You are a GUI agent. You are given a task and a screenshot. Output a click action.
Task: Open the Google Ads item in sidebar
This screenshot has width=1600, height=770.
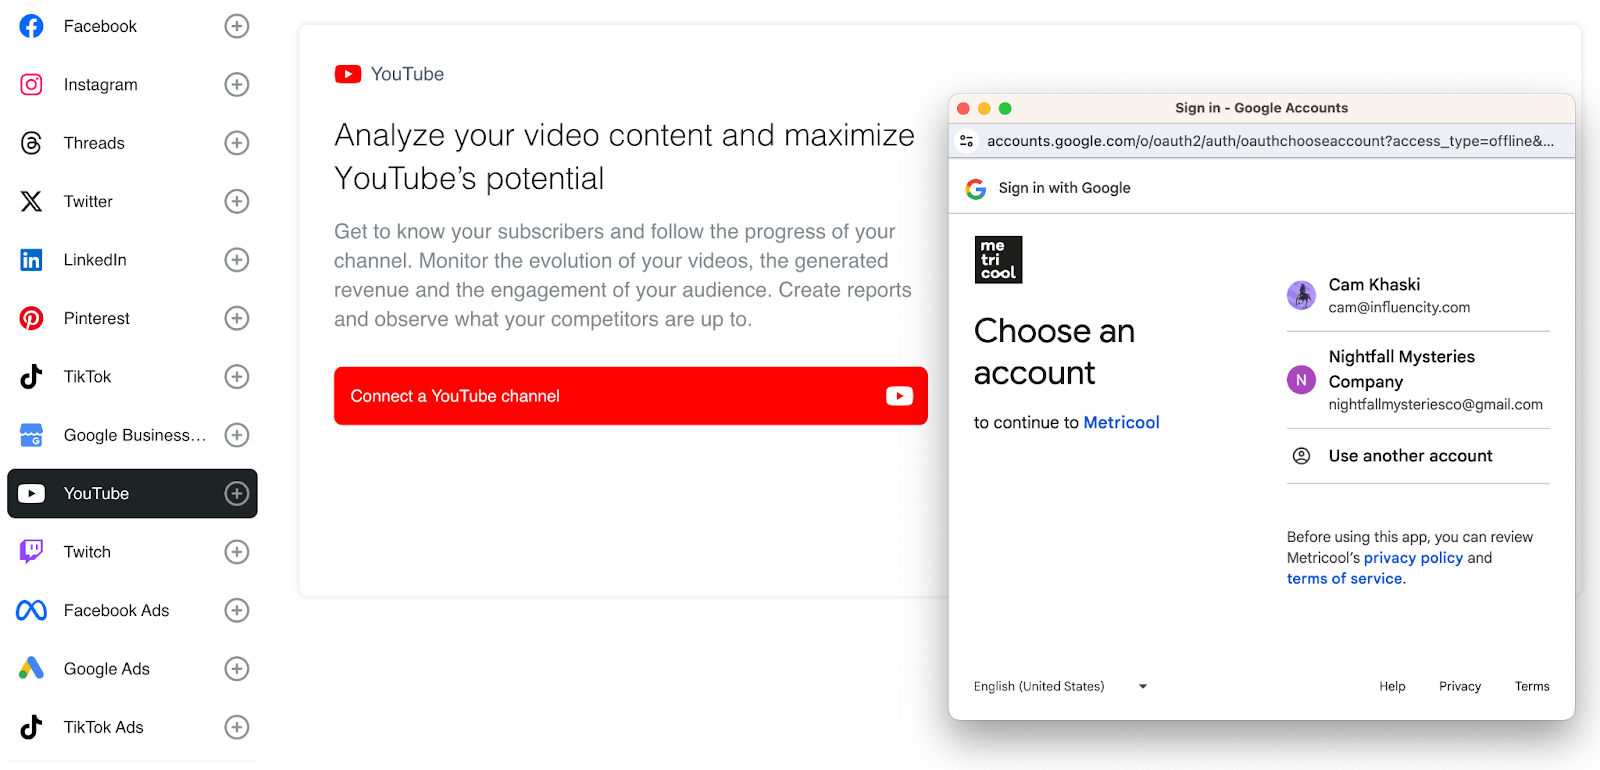[x=132, y=669]
